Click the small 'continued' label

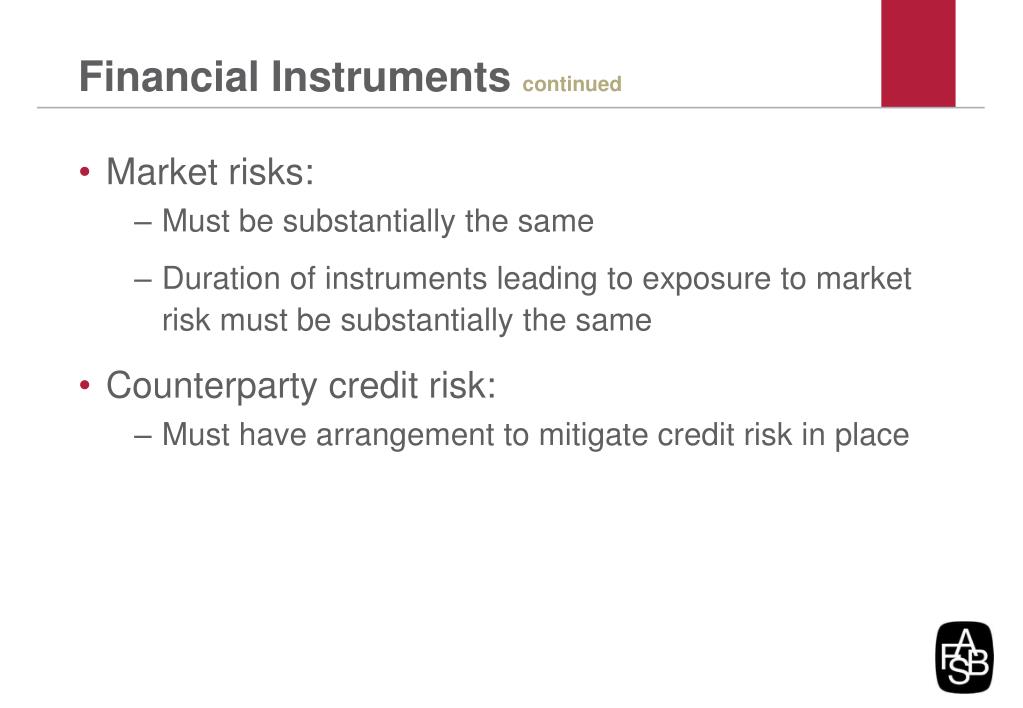(572, 84)
